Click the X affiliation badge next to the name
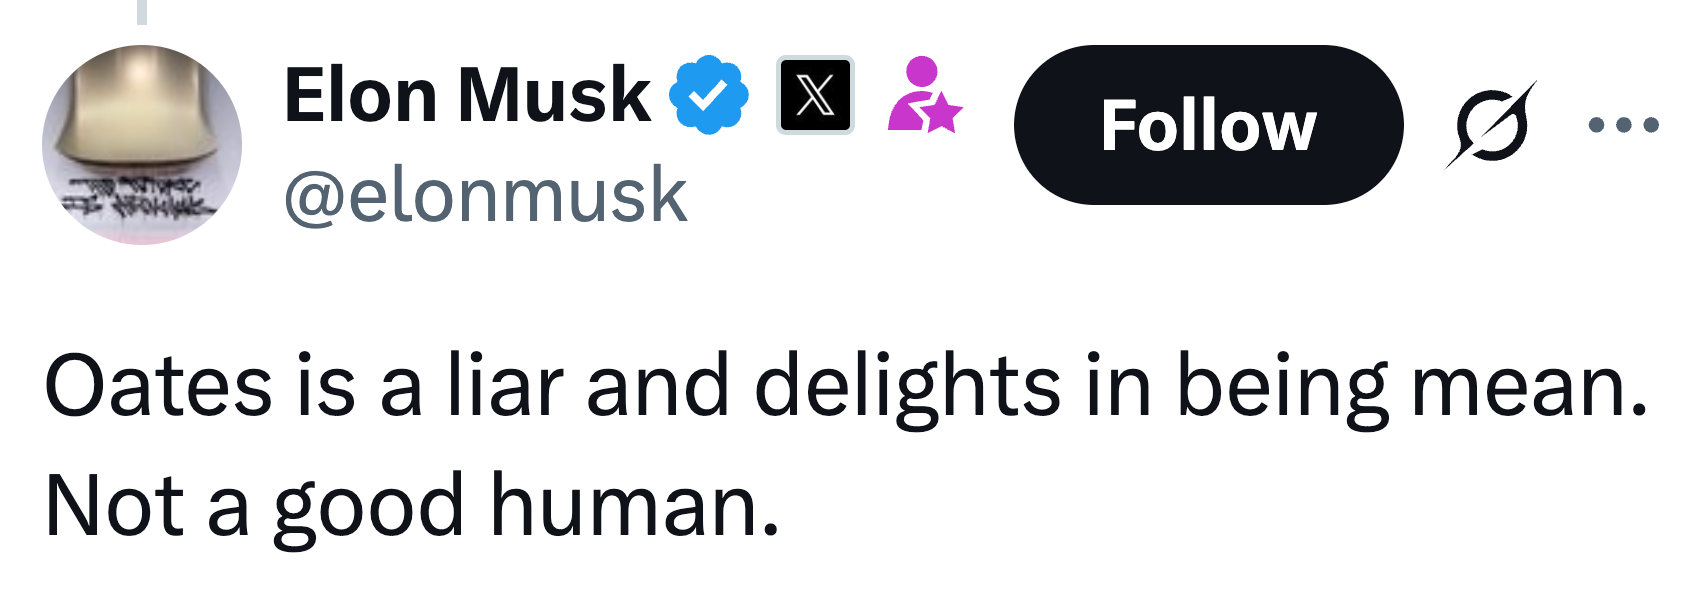This screenshot has width=1705, height=601. click(x=815, y=95)
